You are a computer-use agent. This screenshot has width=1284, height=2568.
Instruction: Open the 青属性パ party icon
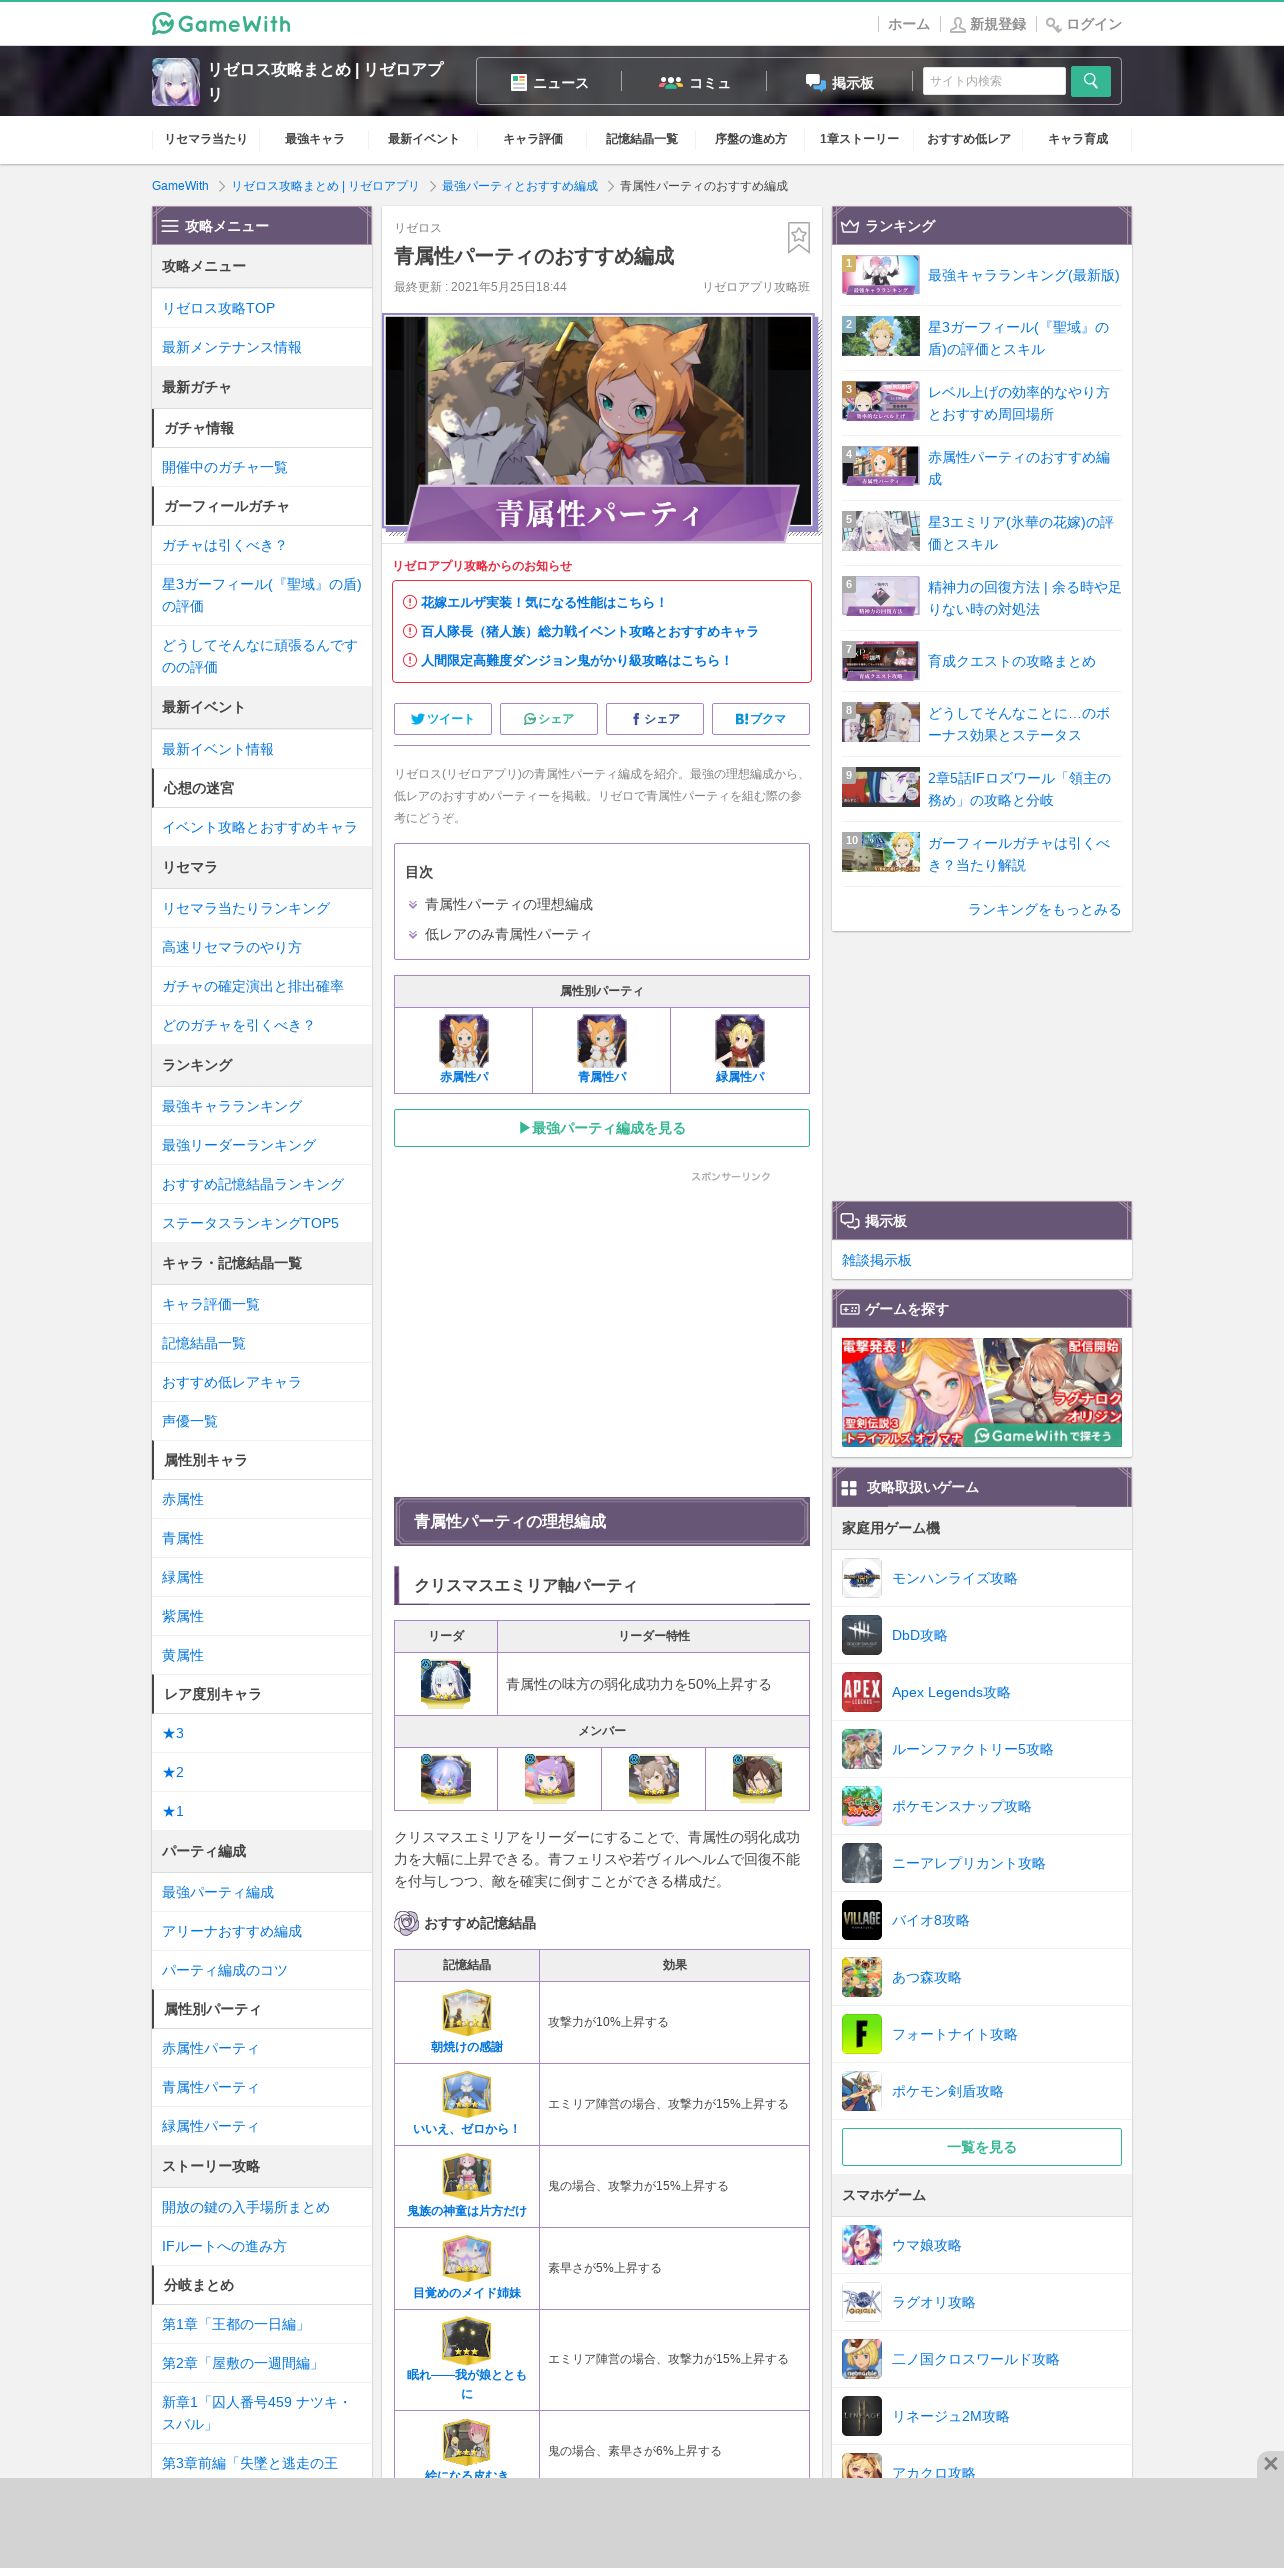(602, 1040)
